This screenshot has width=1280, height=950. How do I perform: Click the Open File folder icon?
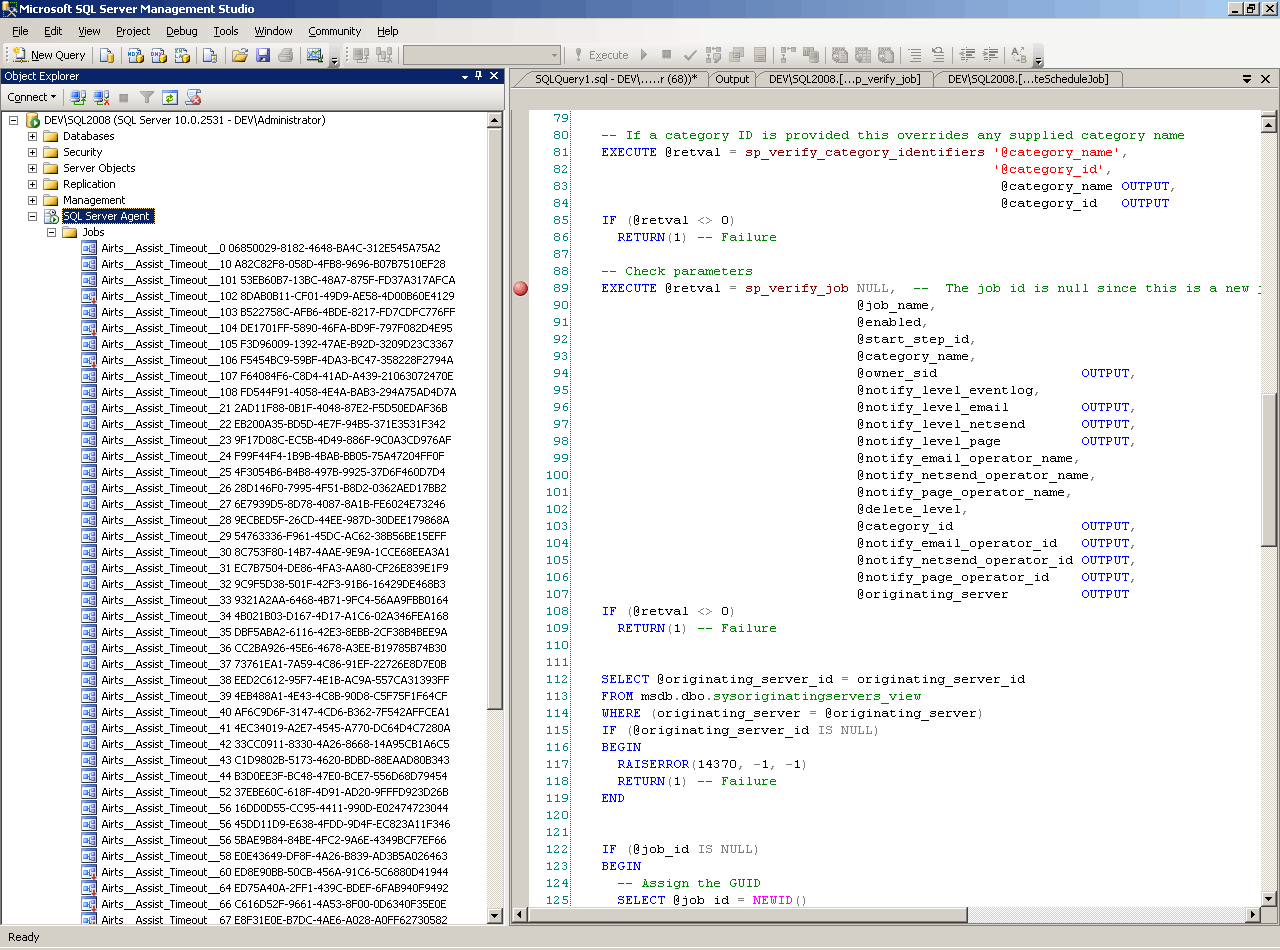(x=240, y=56)
